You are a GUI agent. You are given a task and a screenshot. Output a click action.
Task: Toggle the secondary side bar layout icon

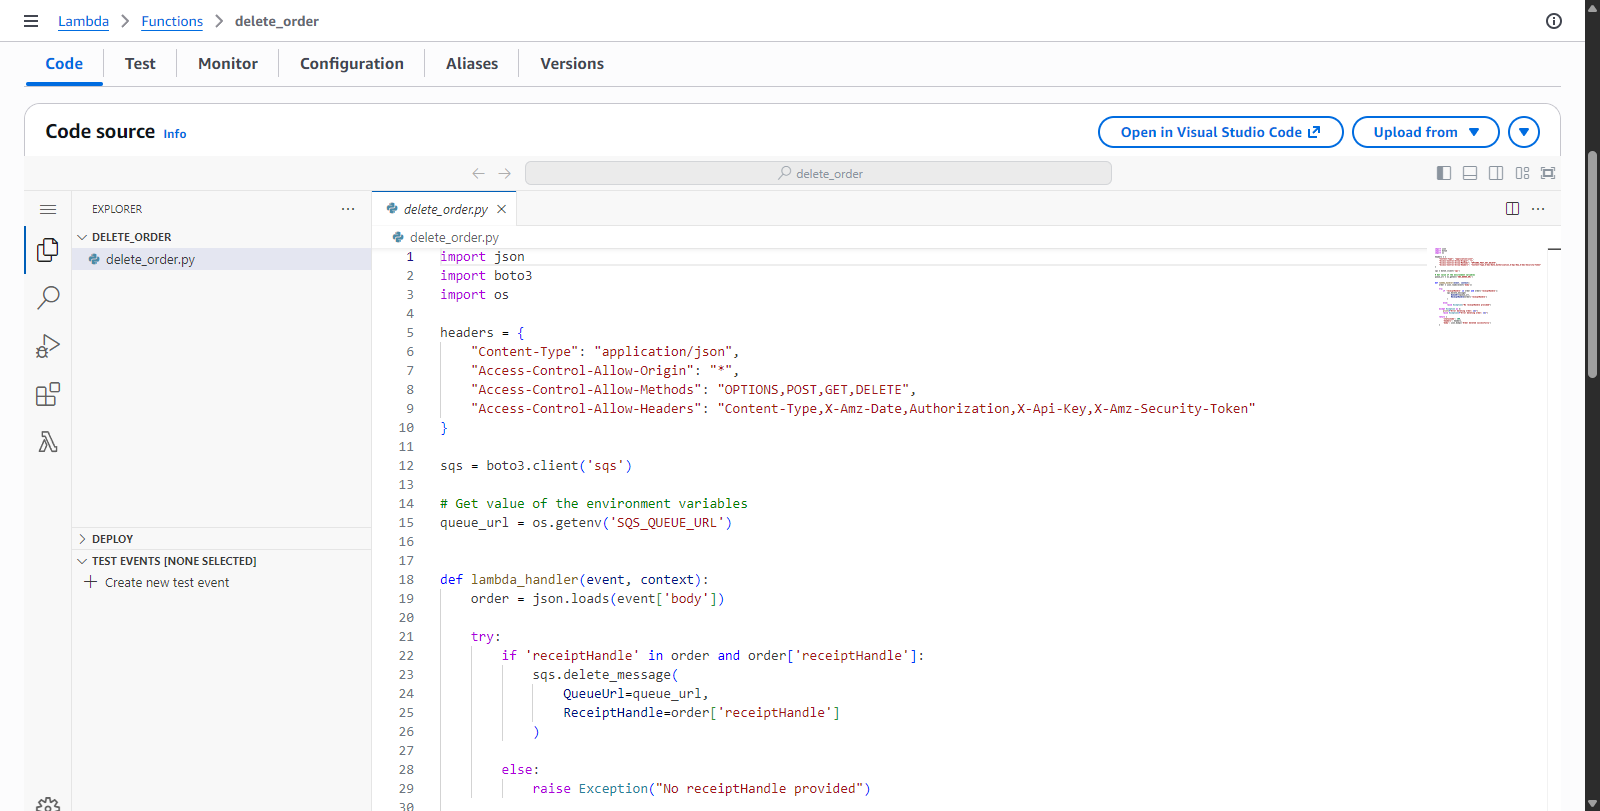point(1496,173)
